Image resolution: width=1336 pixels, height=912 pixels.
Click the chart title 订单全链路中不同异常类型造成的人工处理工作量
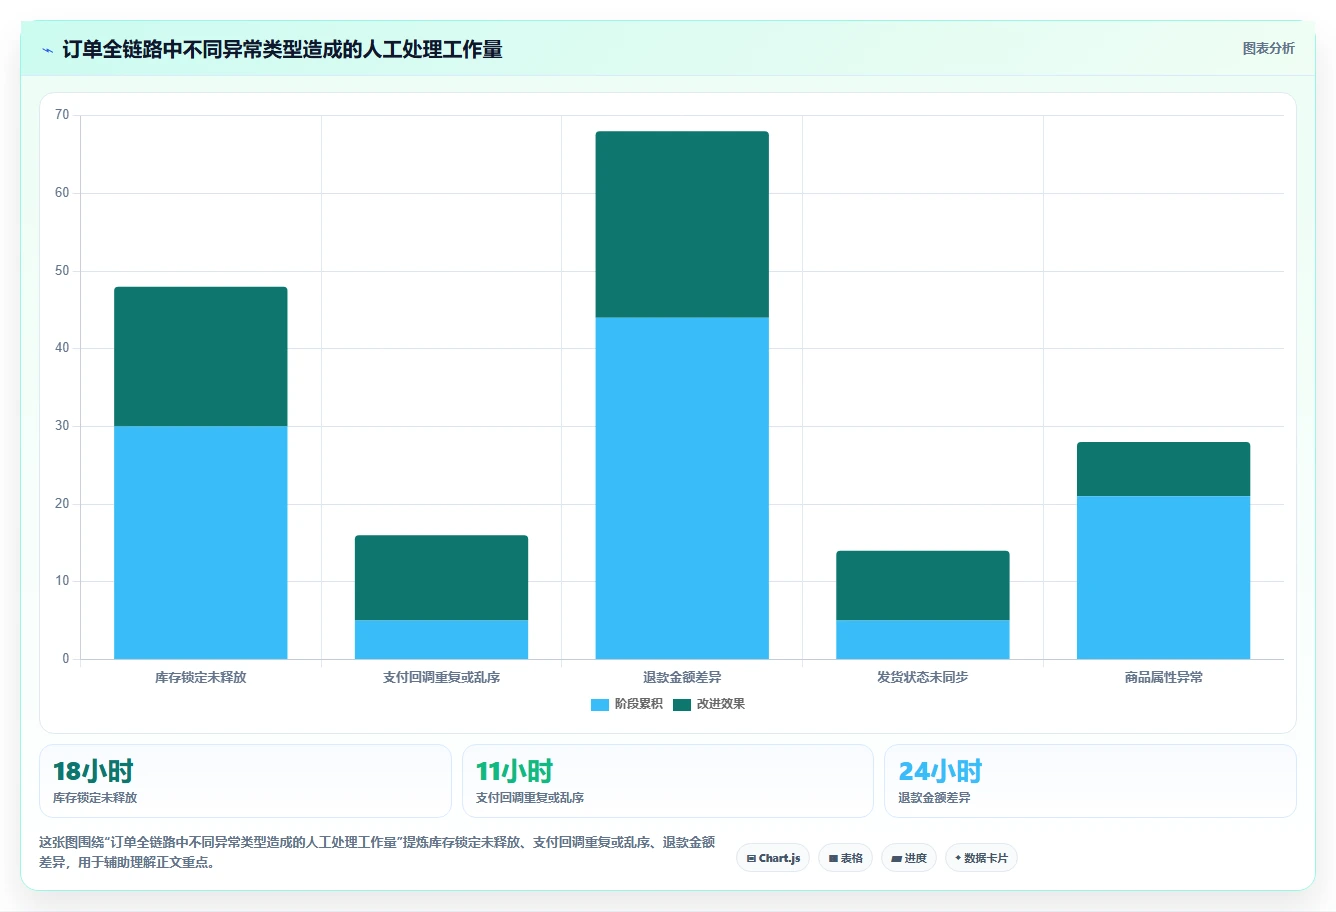(x=282, y=49)
